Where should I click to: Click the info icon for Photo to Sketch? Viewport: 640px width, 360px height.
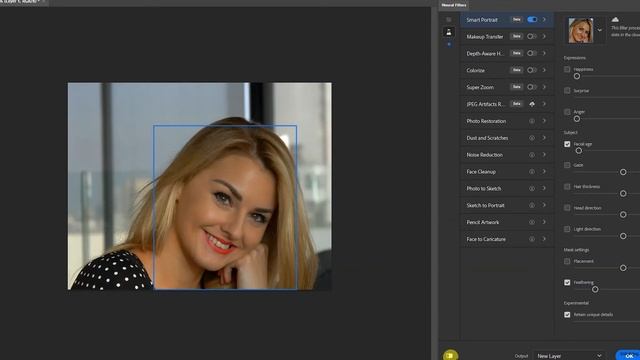pos(532,189)
